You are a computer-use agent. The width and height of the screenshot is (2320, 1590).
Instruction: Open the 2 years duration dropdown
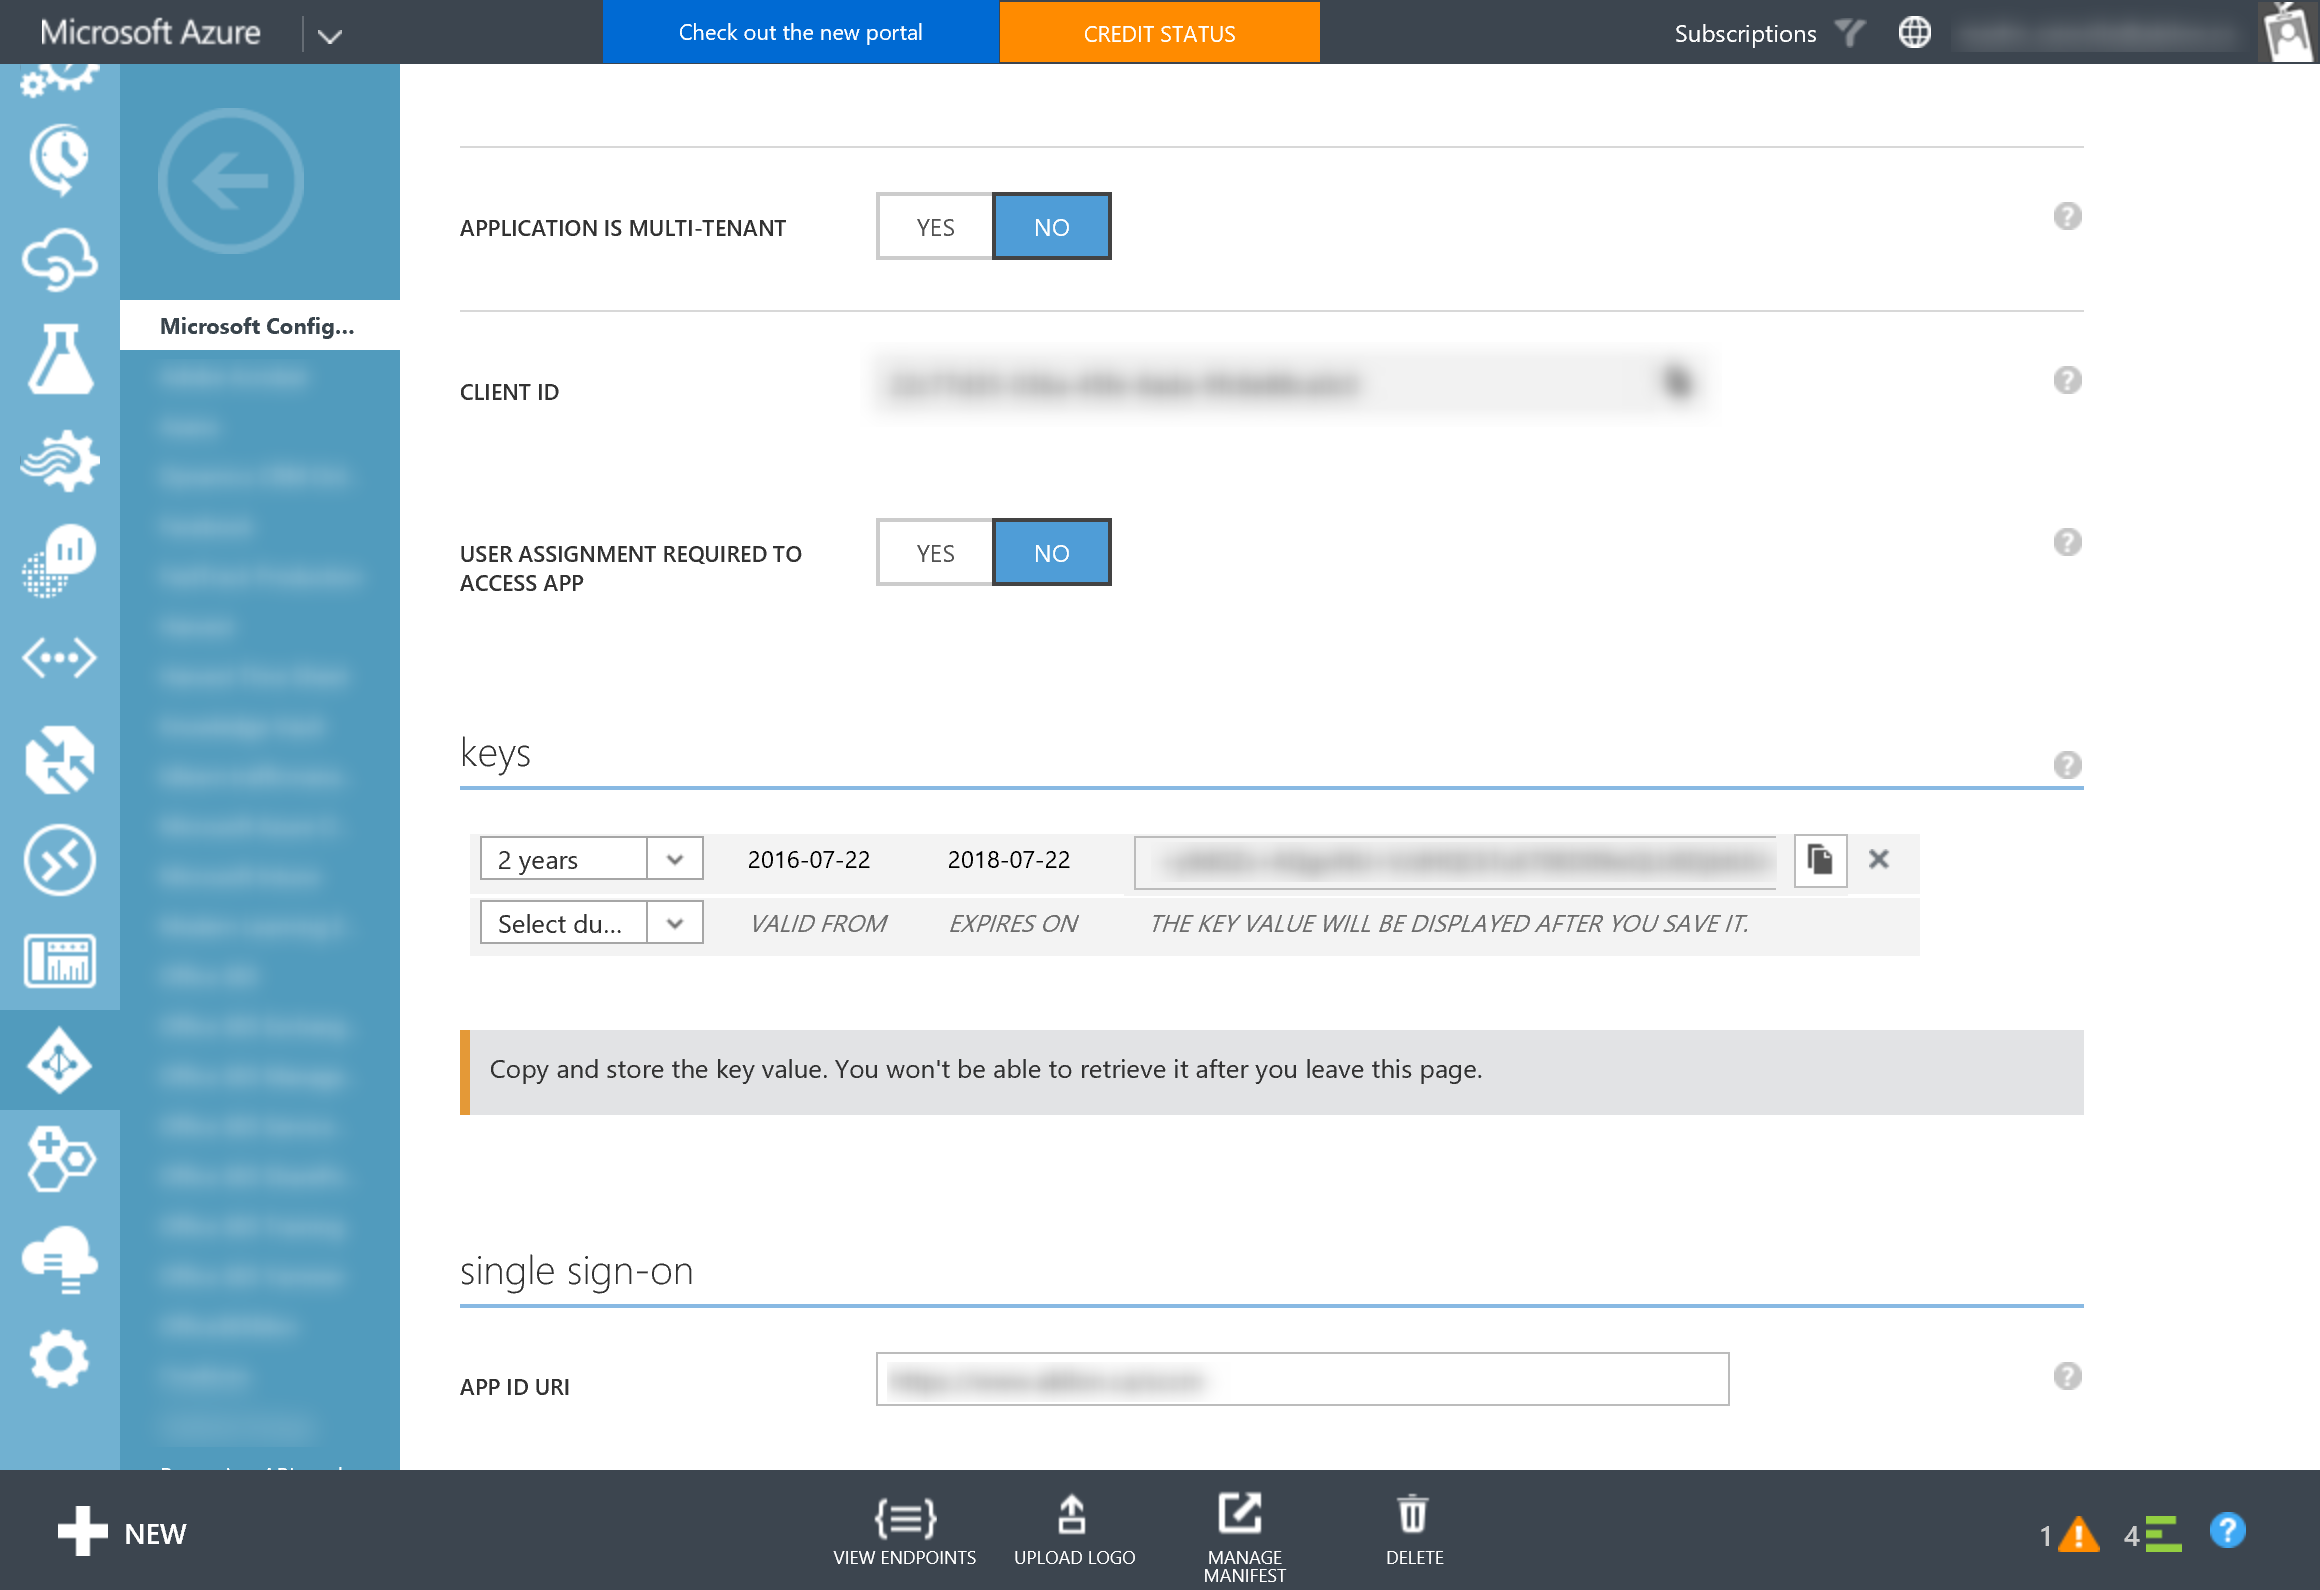(677, 858)
